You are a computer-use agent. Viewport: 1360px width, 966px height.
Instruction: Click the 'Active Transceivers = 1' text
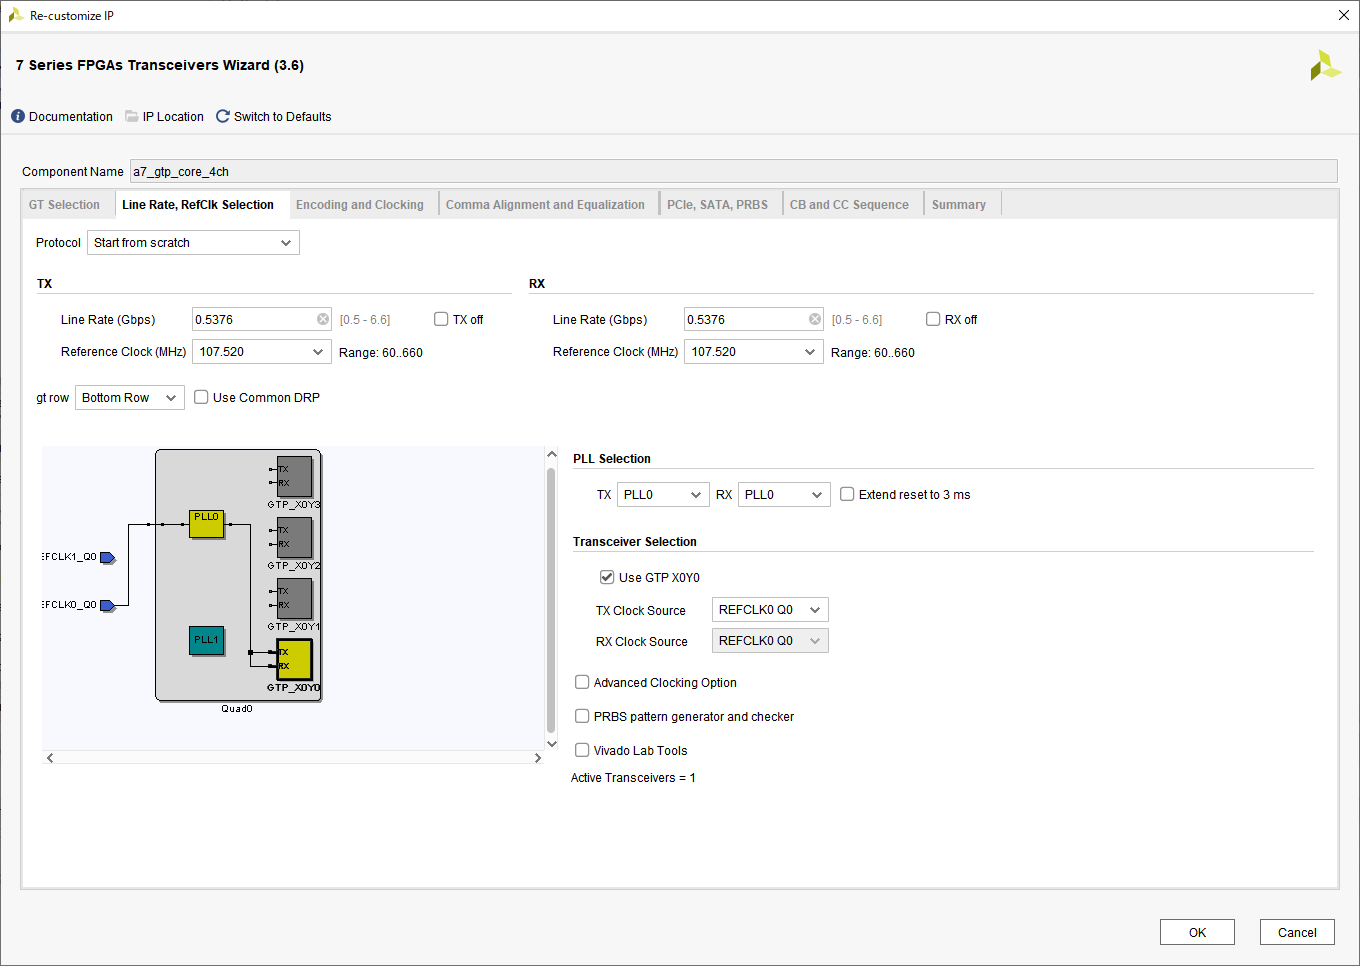633,778
